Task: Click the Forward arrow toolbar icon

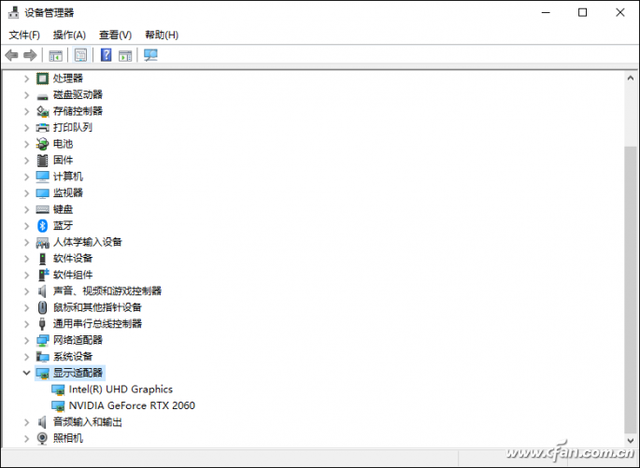Action: pos(30,55)
